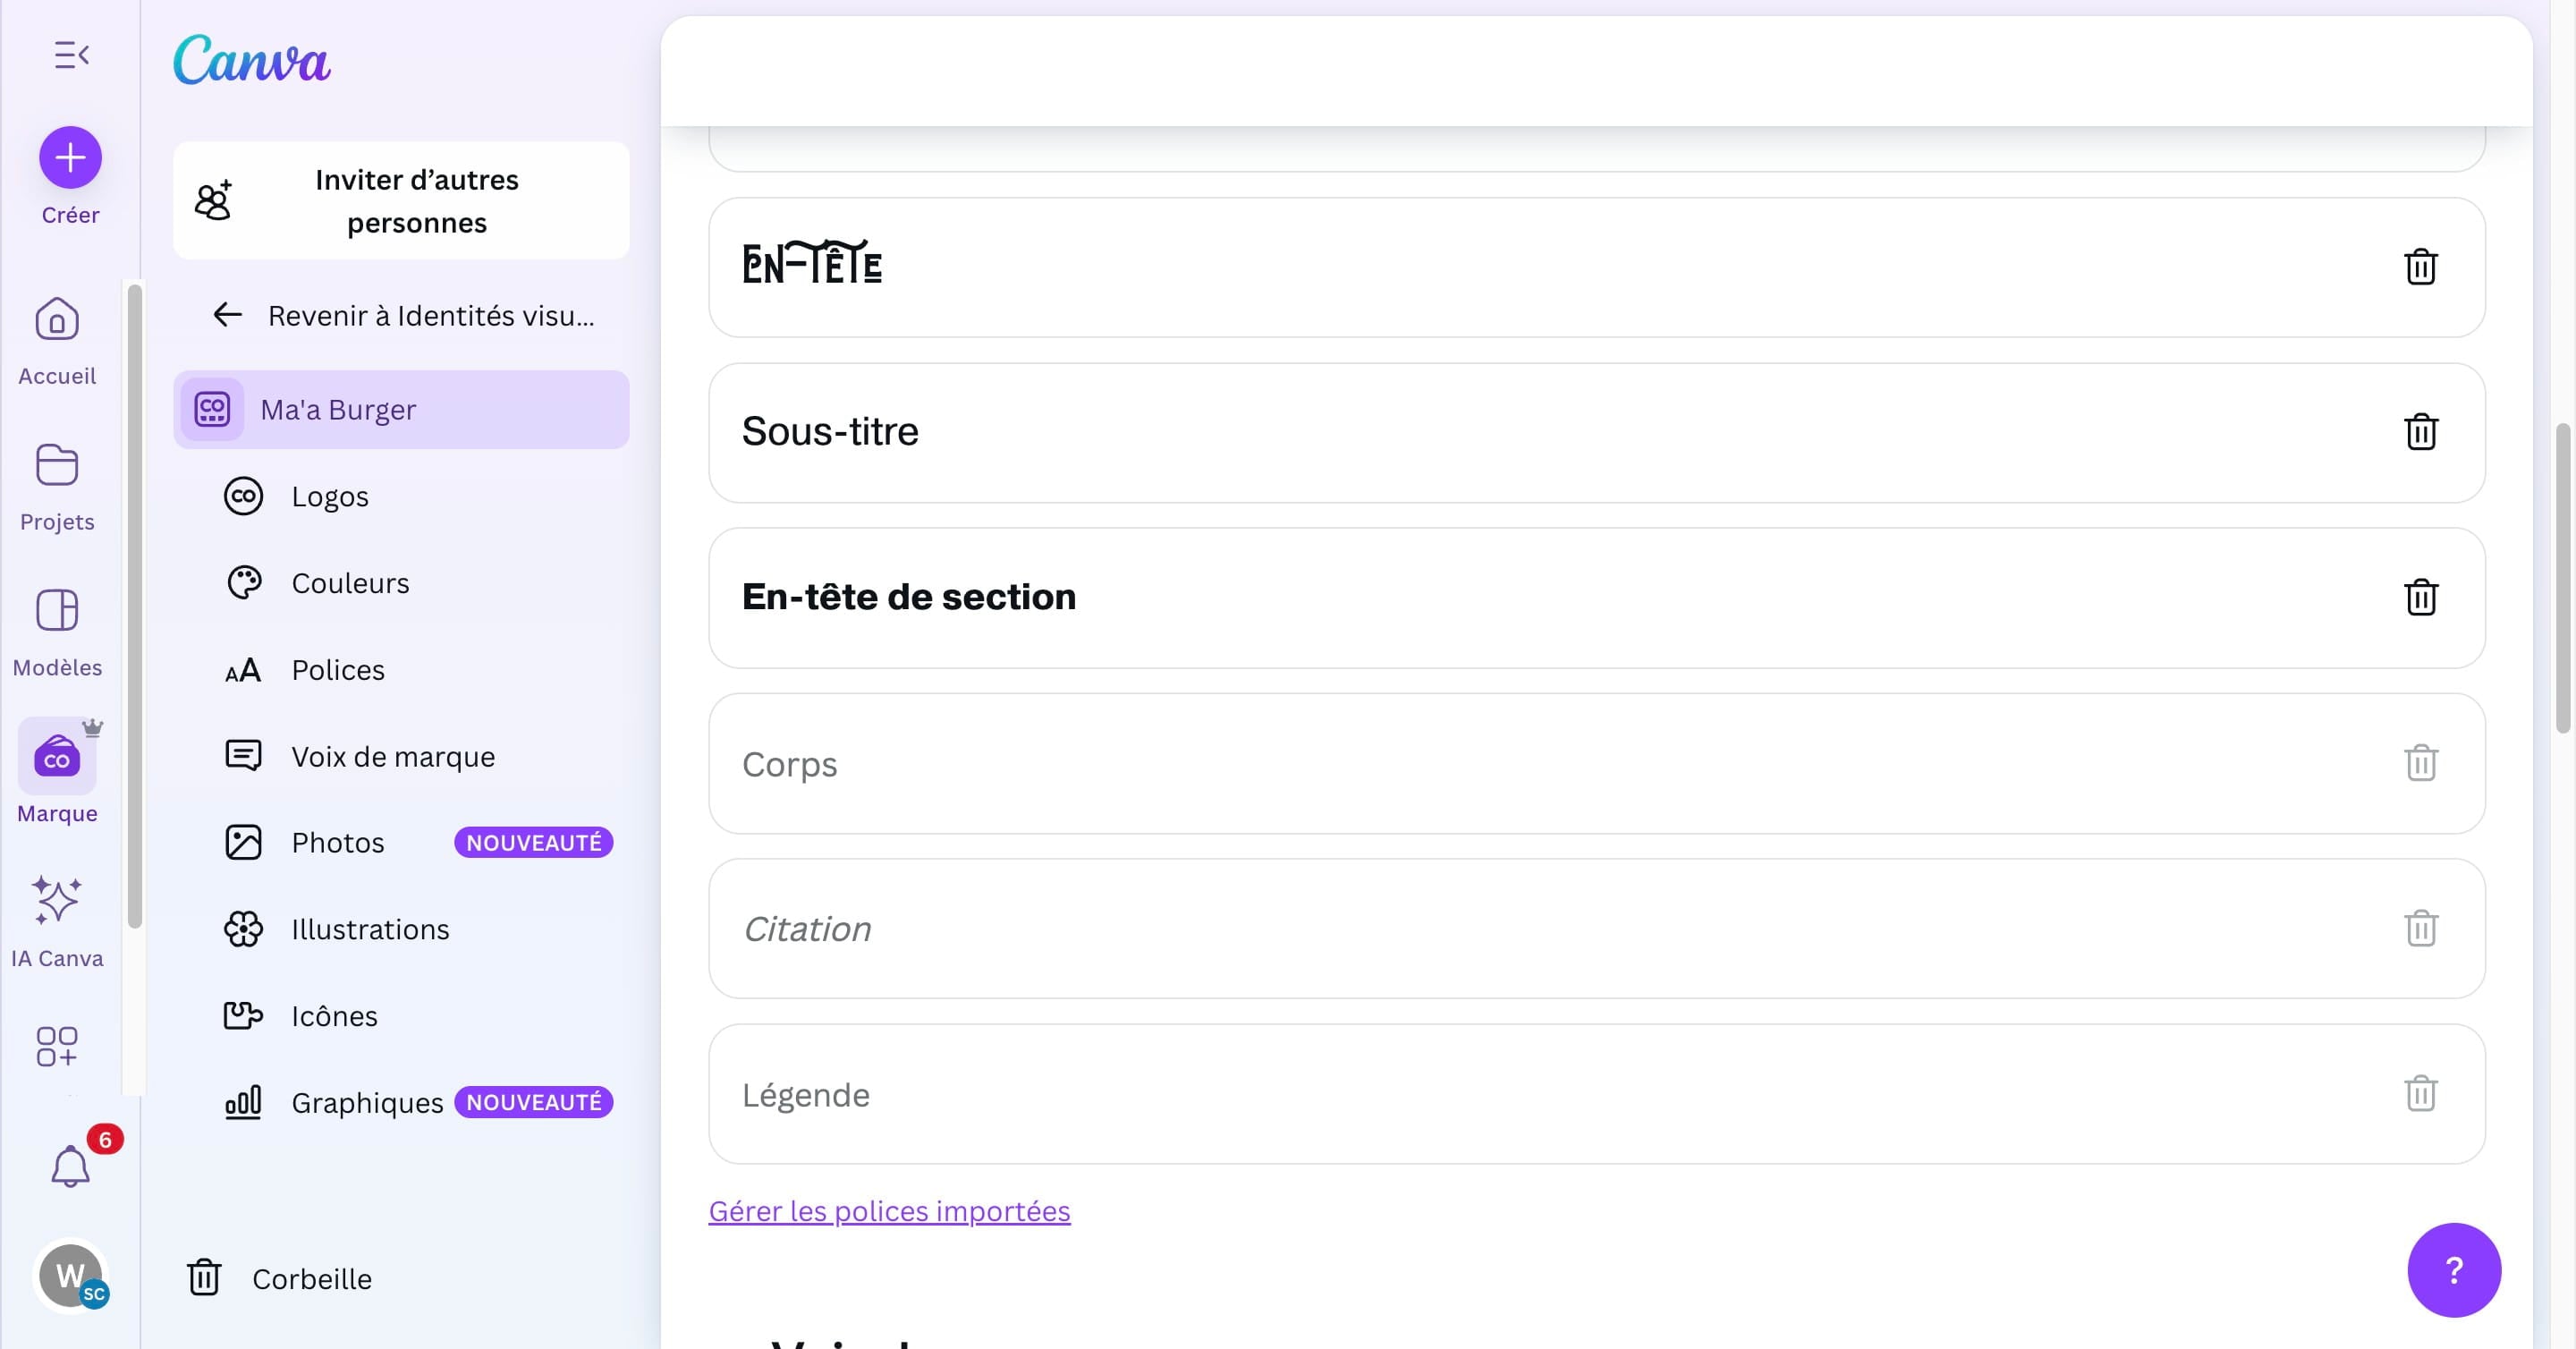Click Inviter d'autres personnes button
Viewport: 2576px width, 1349px height.
tap(401, 201)
